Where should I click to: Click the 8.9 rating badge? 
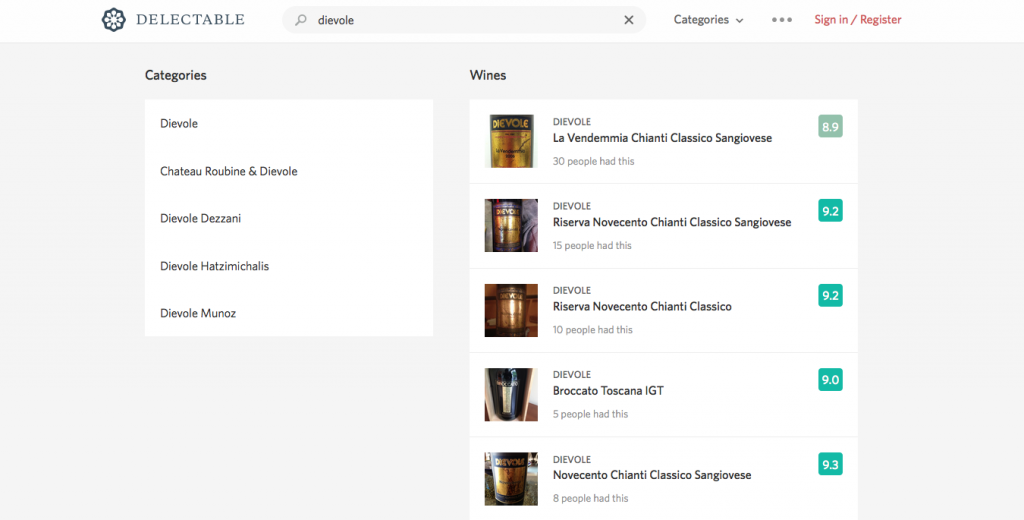830,126
